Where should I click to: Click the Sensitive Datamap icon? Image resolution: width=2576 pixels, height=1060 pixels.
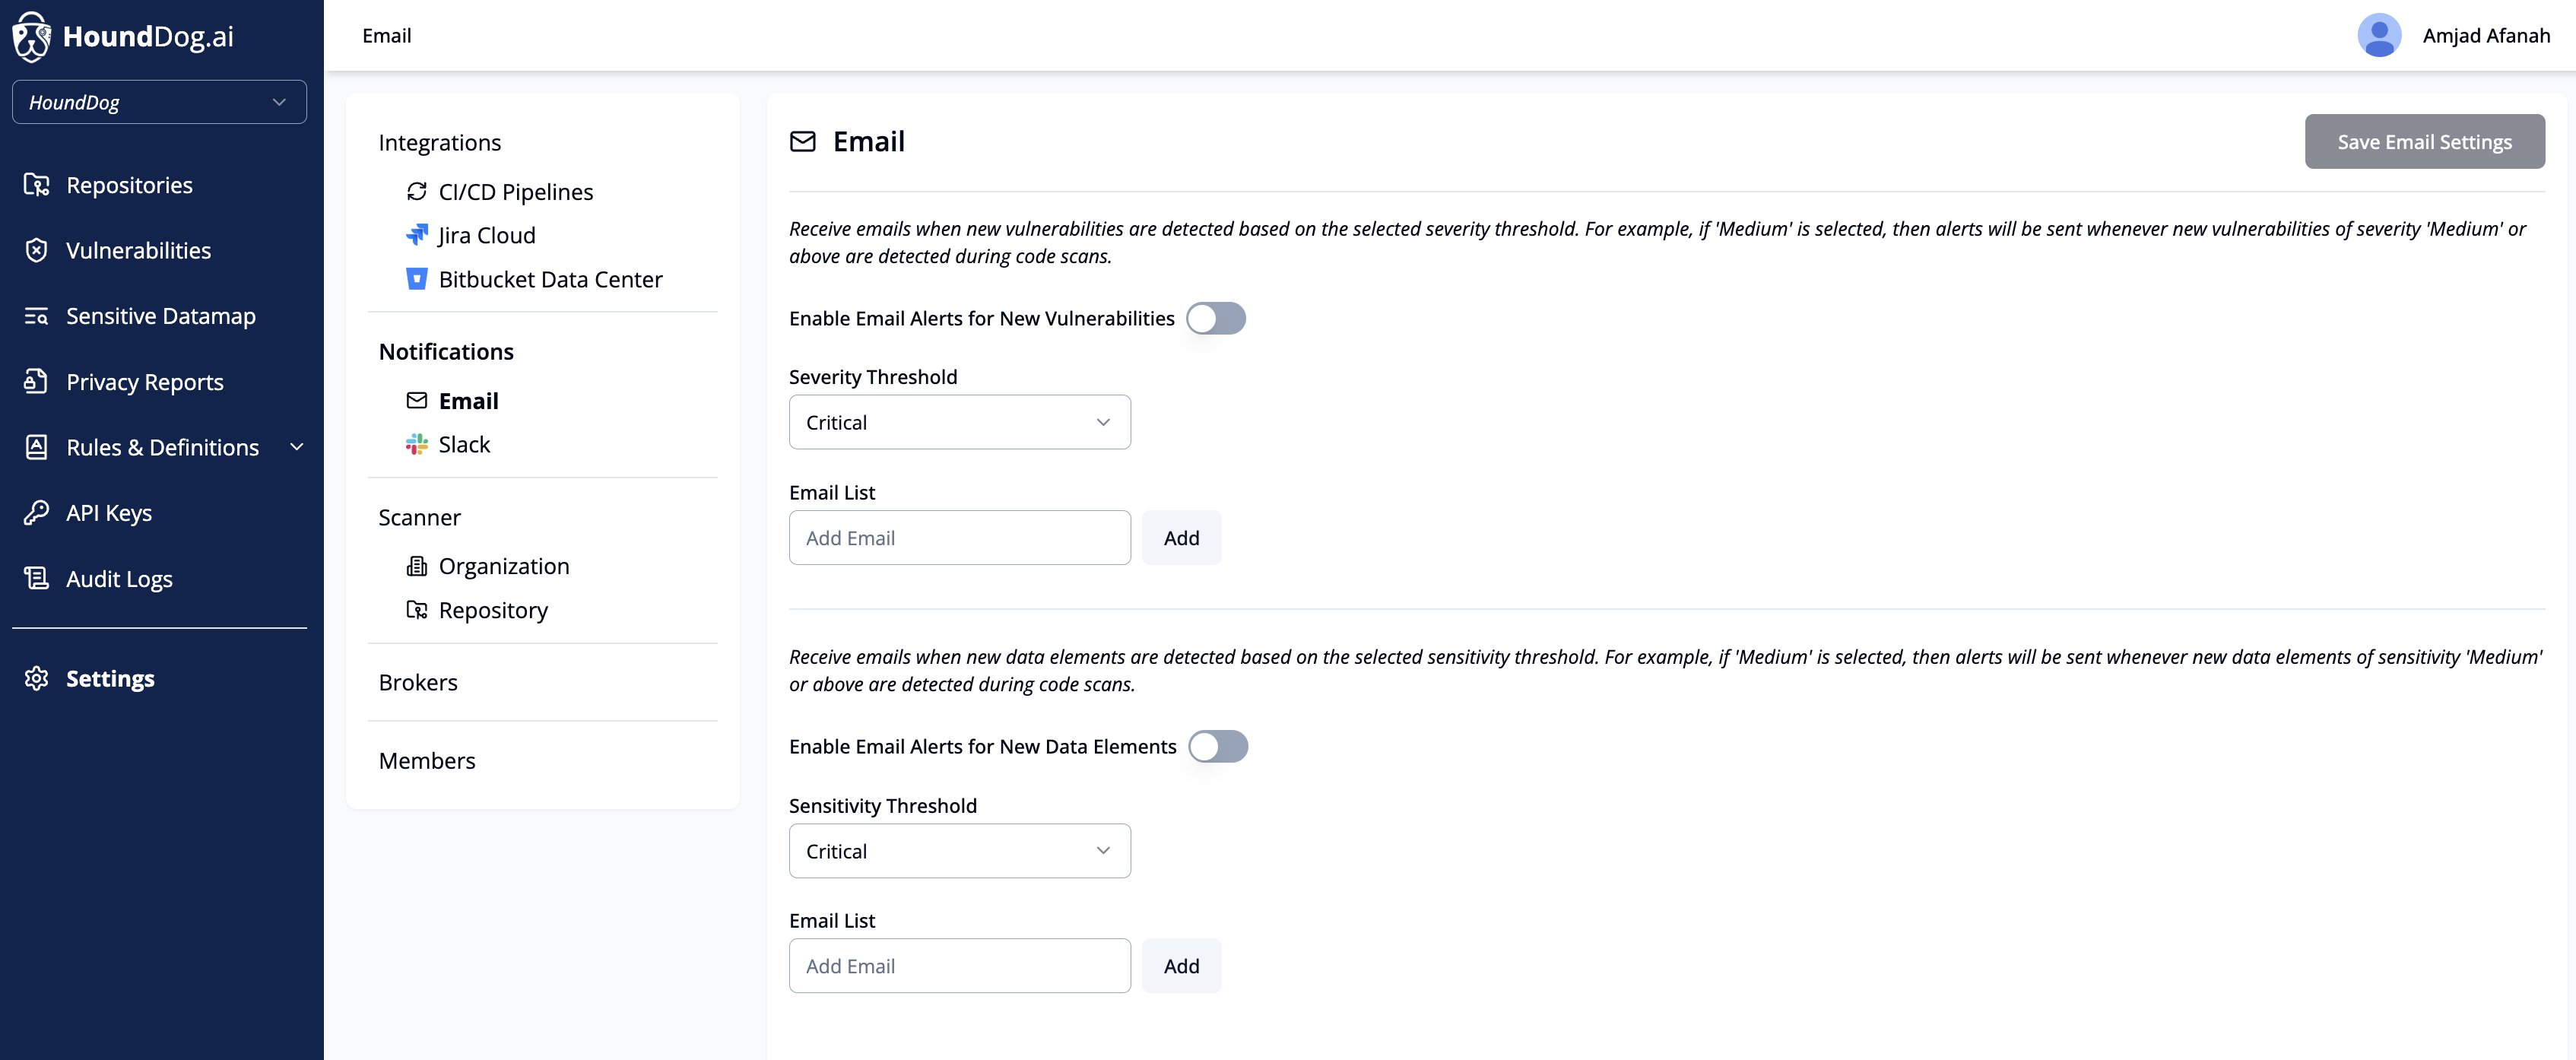37,316
